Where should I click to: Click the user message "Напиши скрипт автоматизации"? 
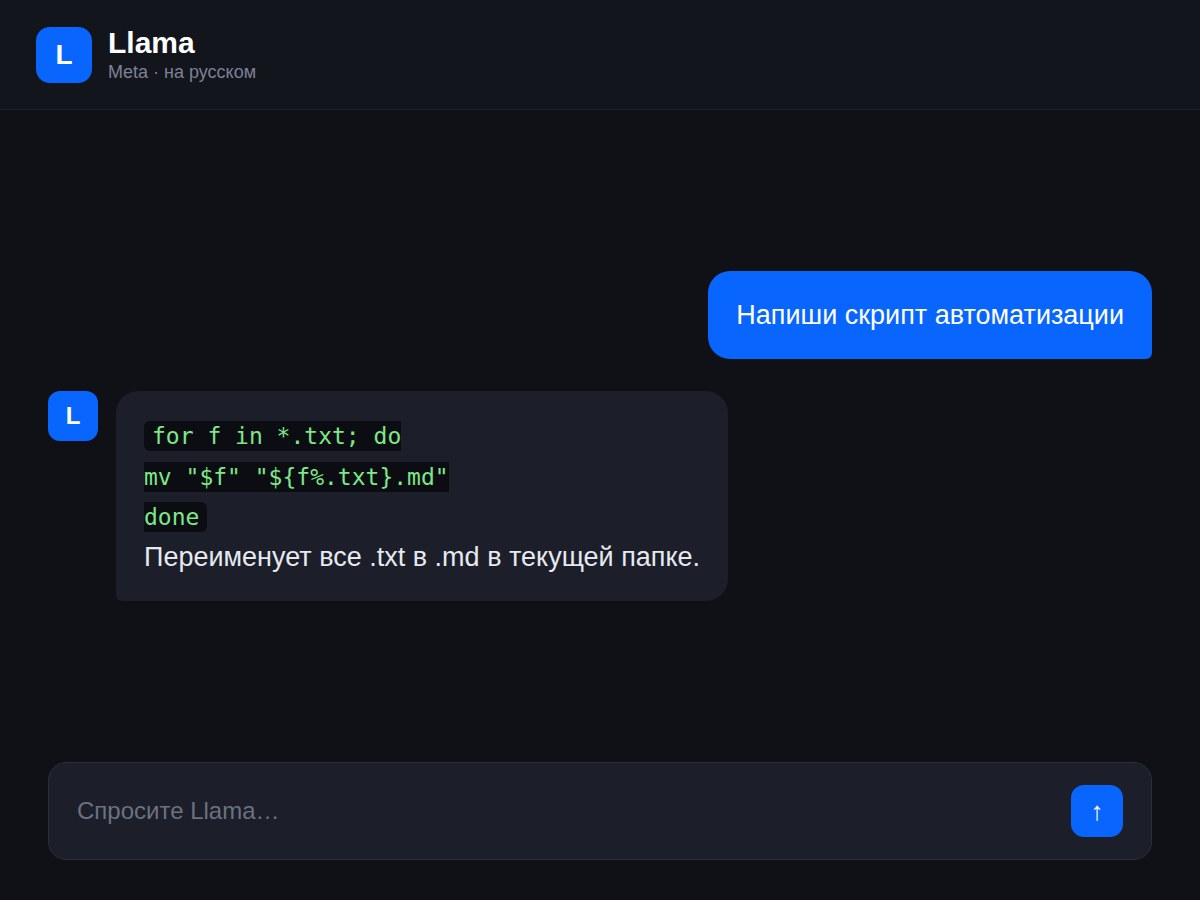click(930, 315)
